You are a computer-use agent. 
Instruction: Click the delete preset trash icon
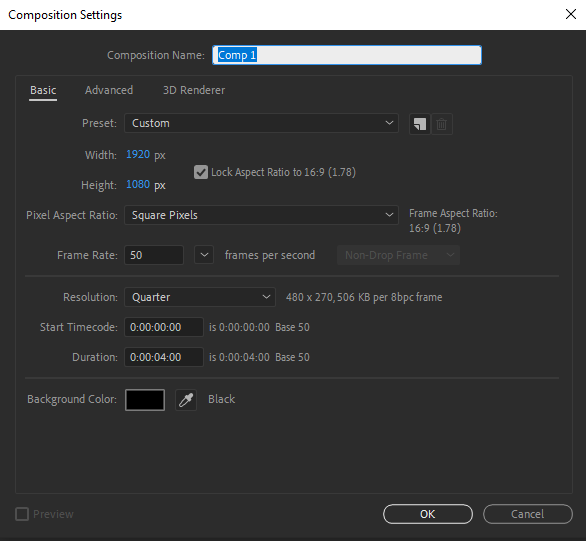(x=442, y=124)
